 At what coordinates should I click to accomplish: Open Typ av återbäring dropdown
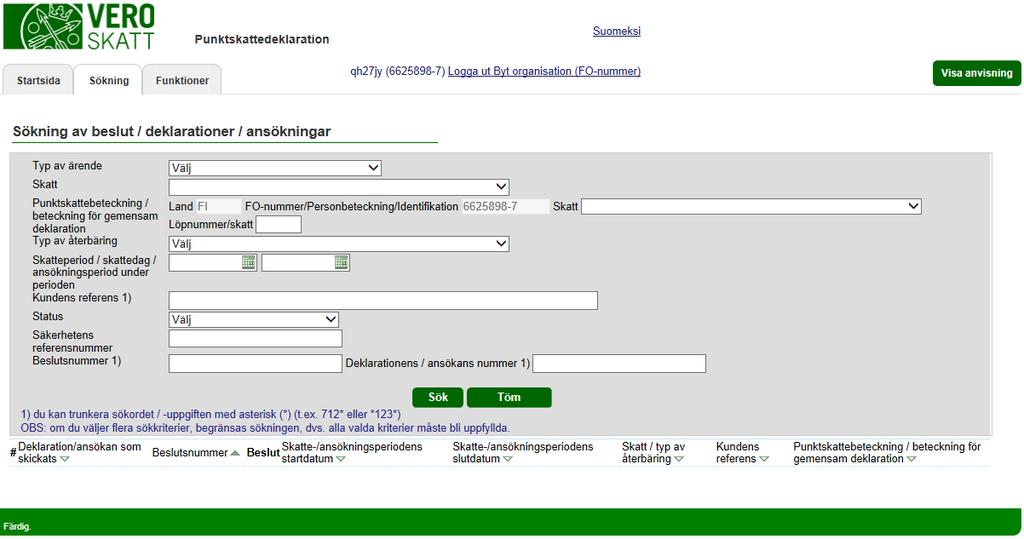point(339,244)
